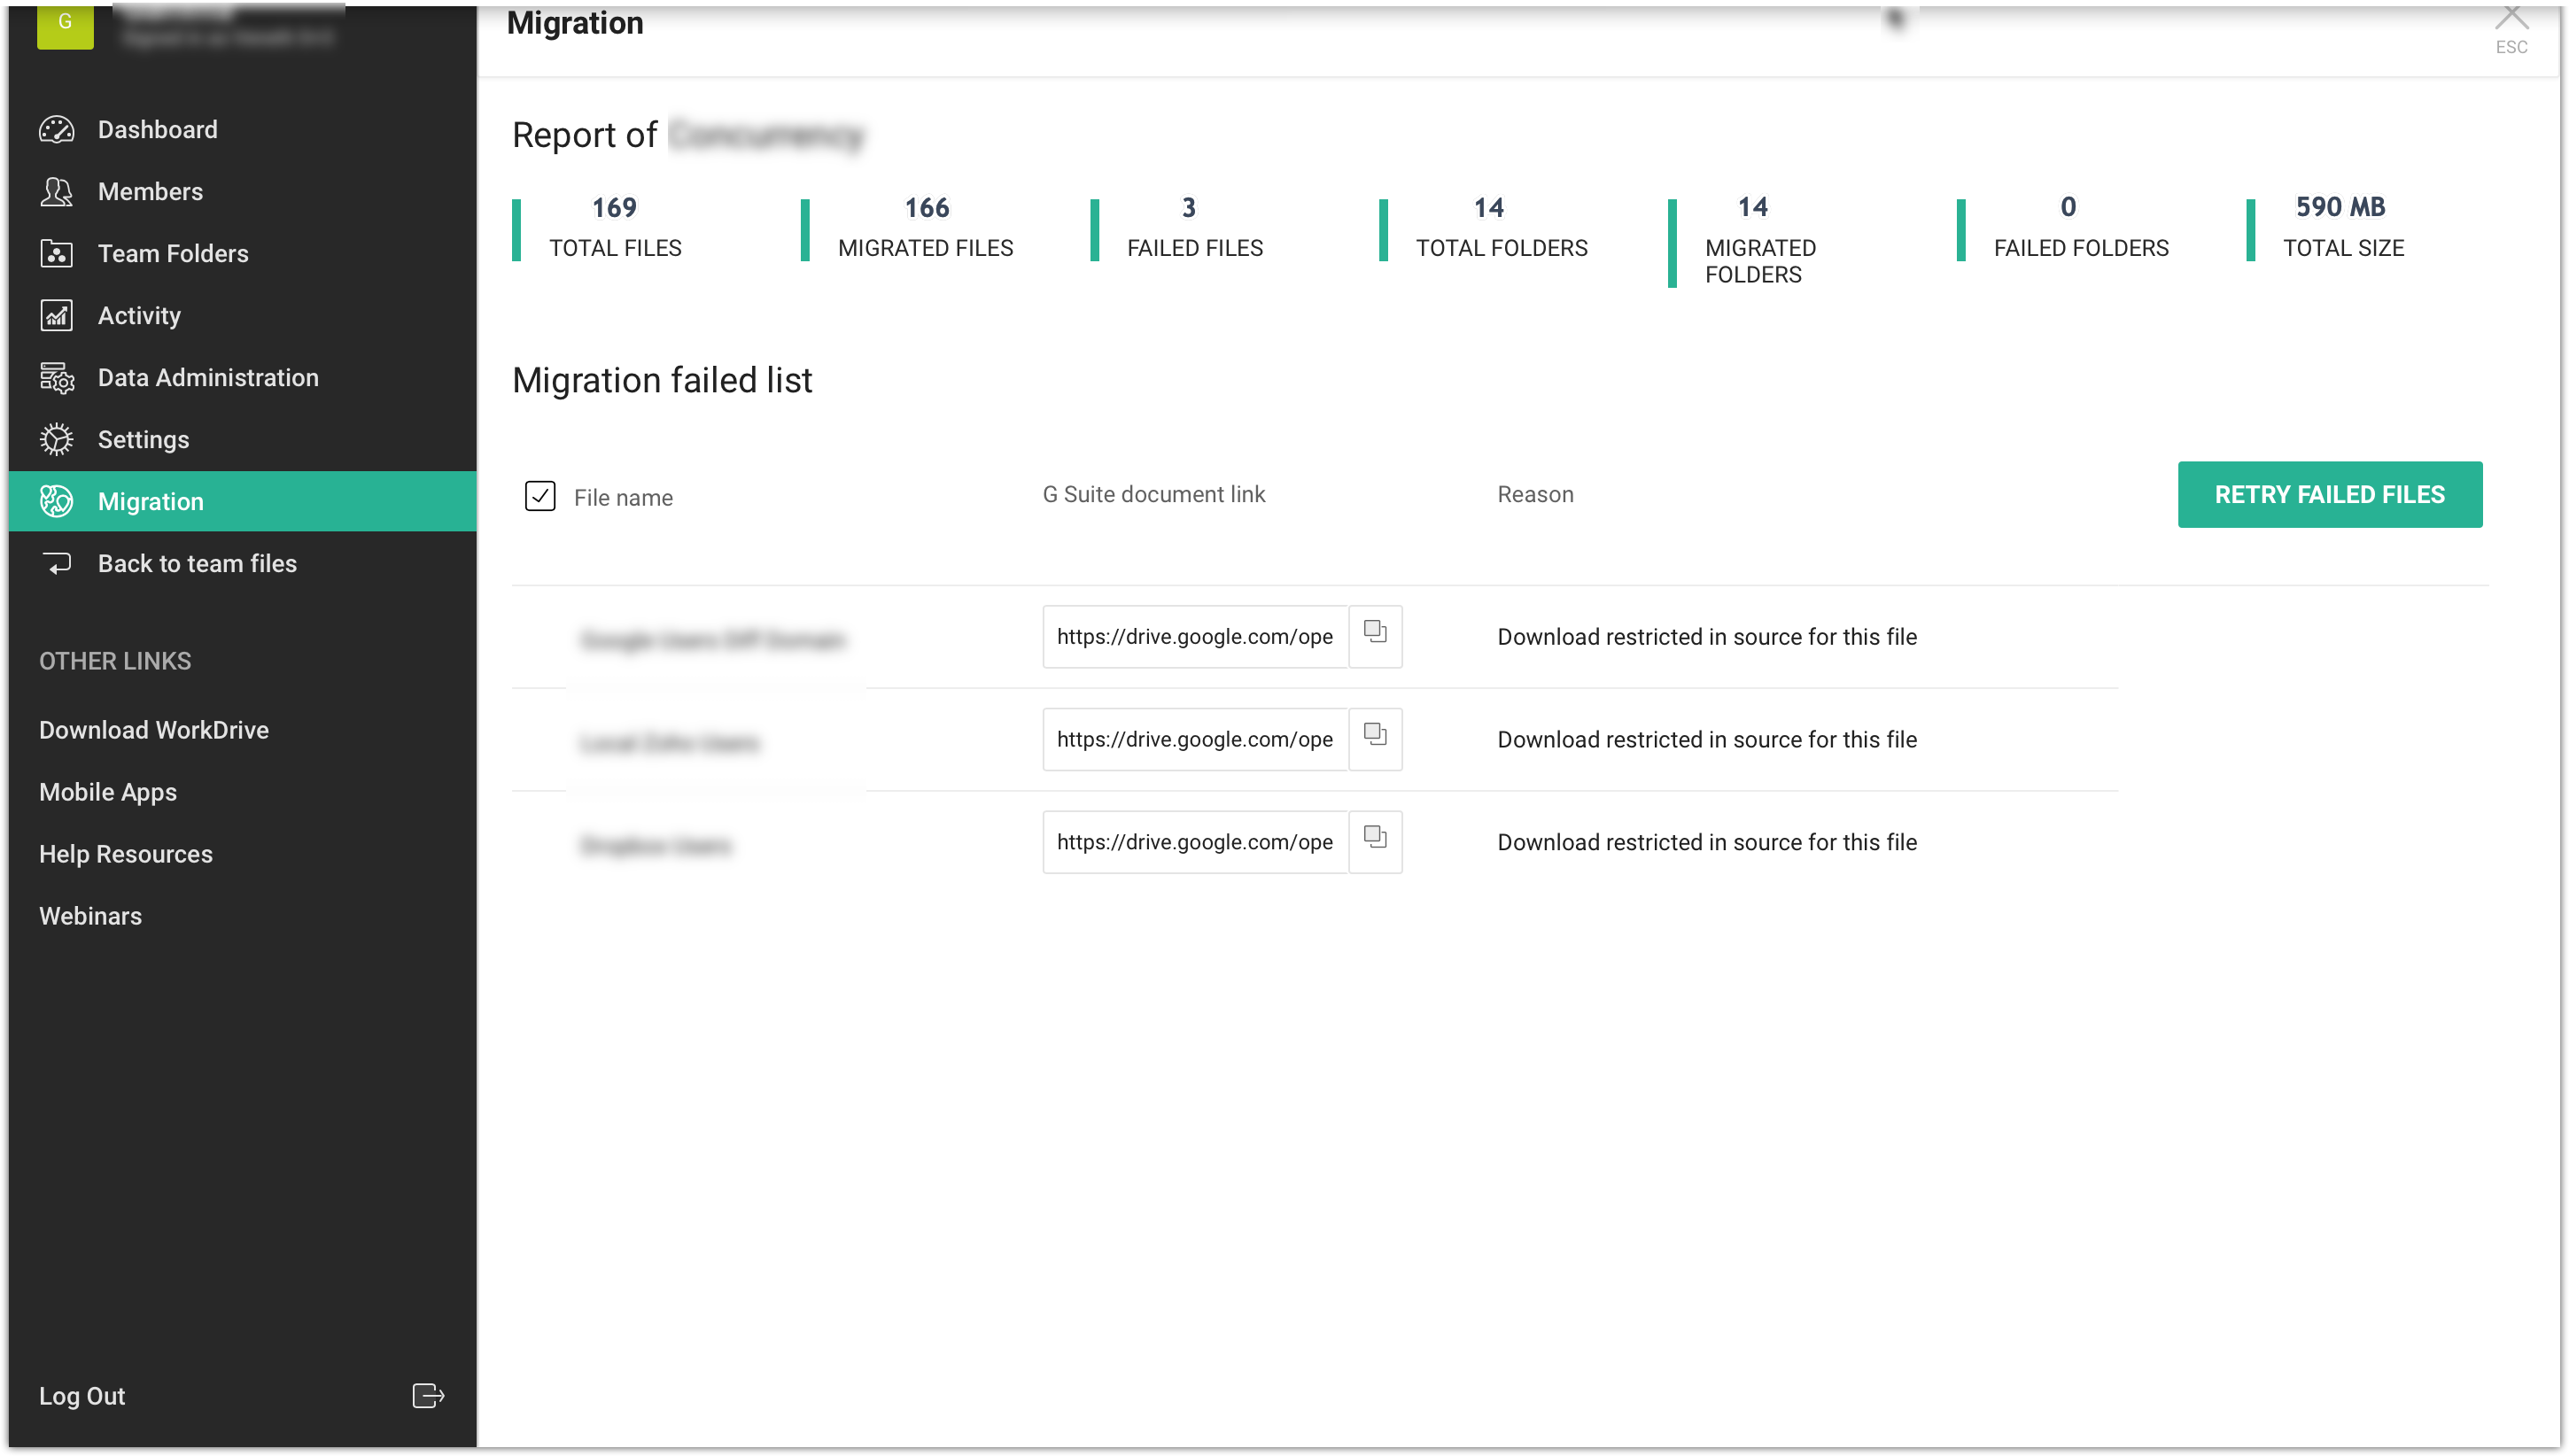Click the Team Folders icon

click(x=56, y=254)
